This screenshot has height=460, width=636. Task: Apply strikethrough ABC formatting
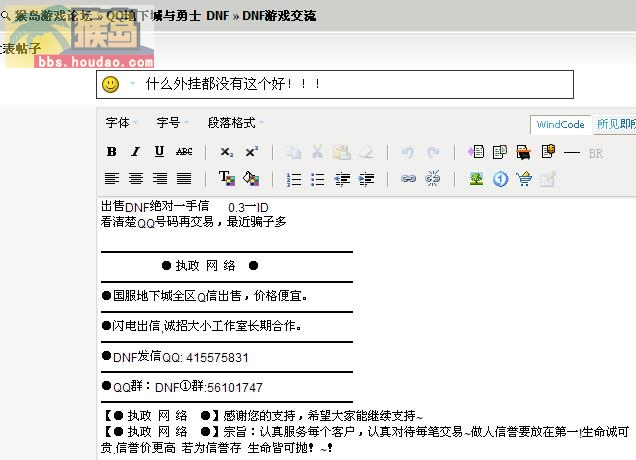tap(184, 152)
